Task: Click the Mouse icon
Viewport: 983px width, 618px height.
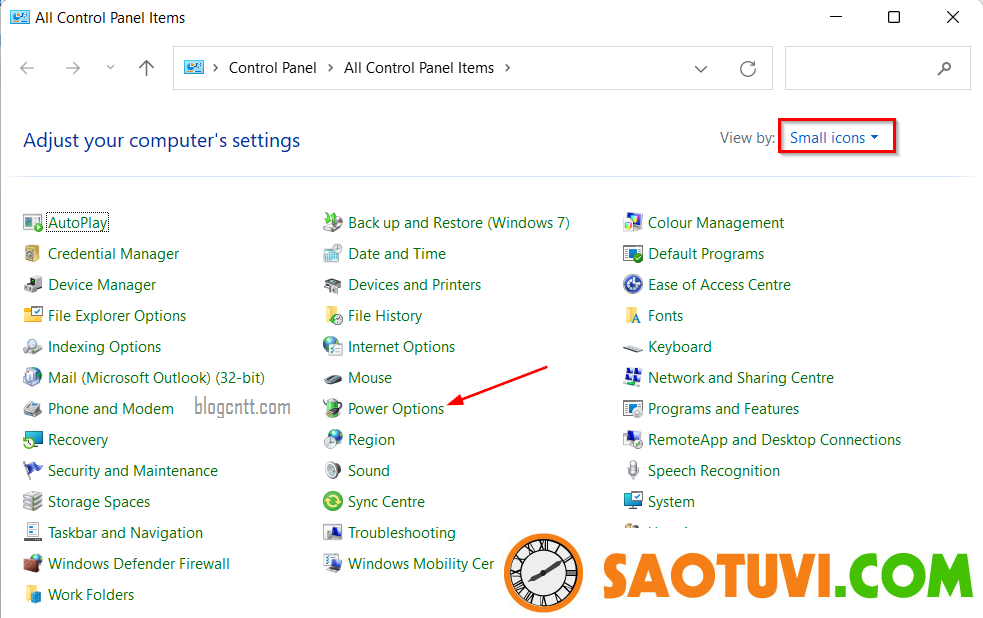Action: point(333,378)
